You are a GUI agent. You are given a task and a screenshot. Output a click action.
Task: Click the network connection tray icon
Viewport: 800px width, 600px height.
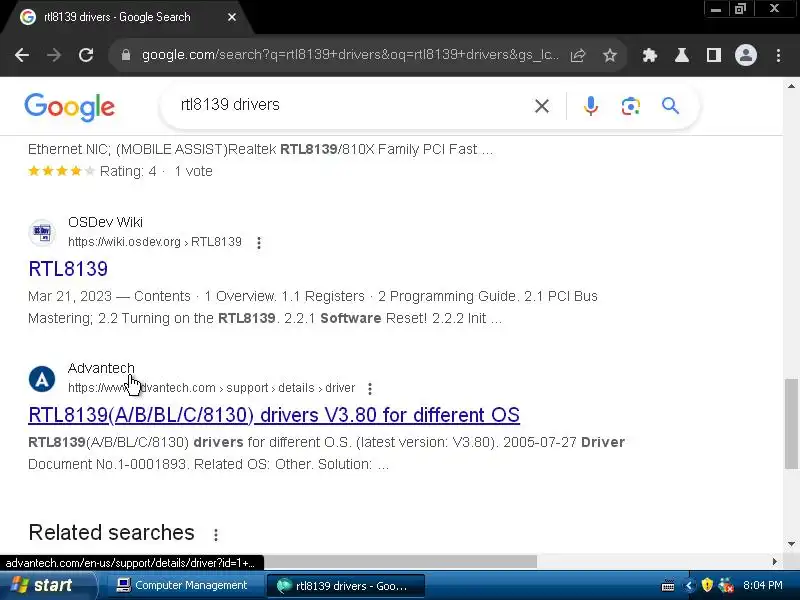(x=726, y=585)
